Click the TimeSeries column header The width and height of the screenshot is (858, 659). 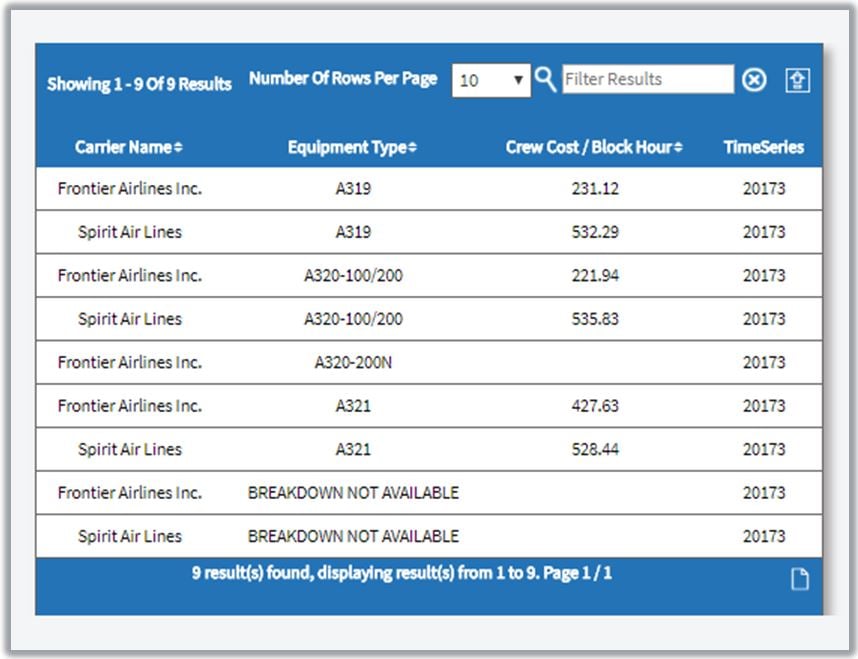point(763,147)
